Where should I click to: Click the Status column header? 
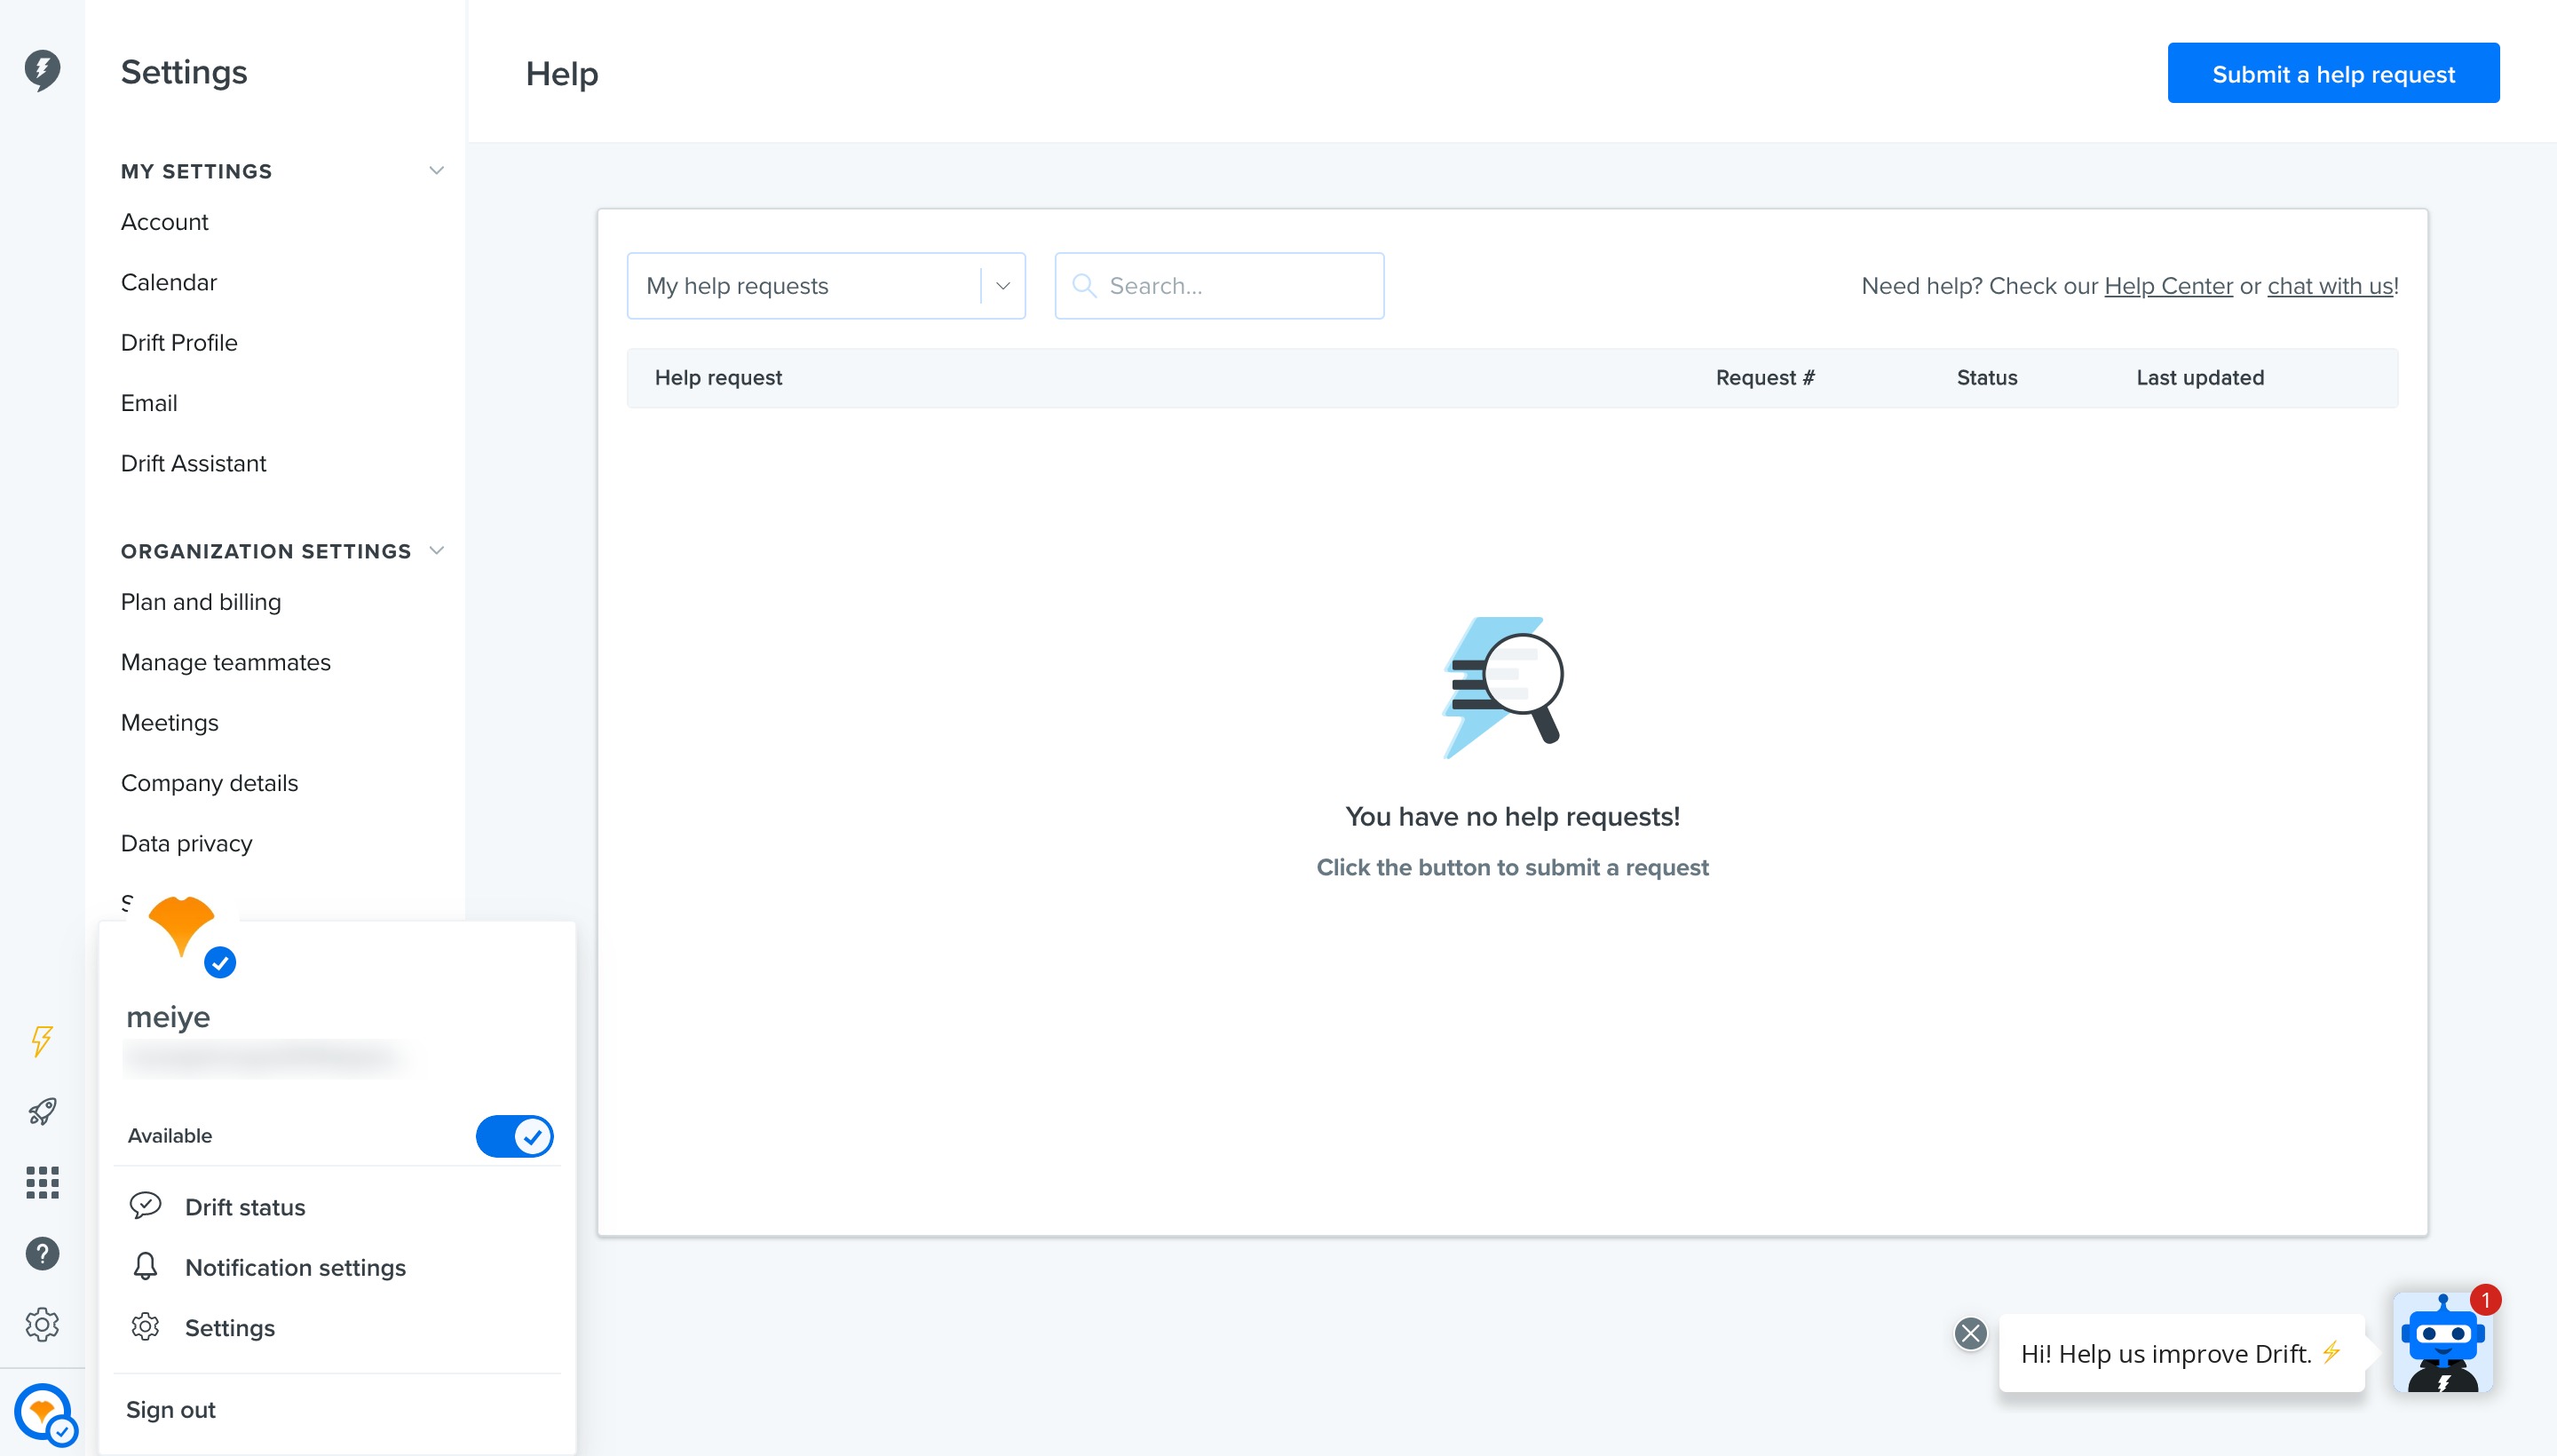pyautogui.click(x=1987, y=378)
